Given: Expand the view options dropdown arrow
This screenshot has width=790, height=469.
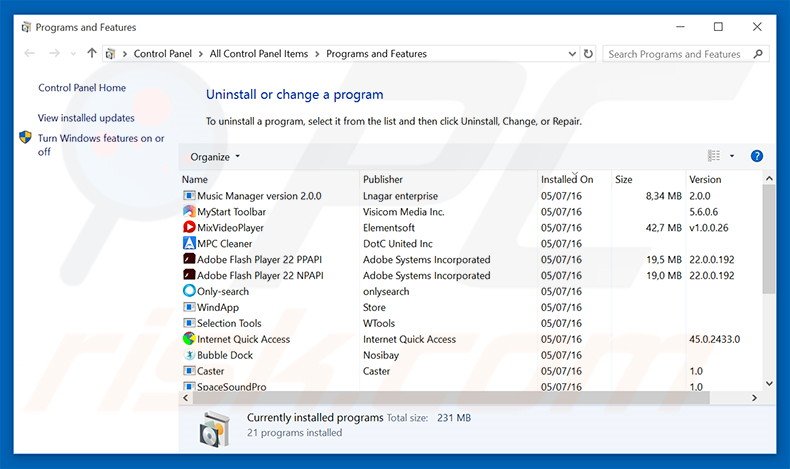Looking at the screenshot, I should [x=732, y=156].
